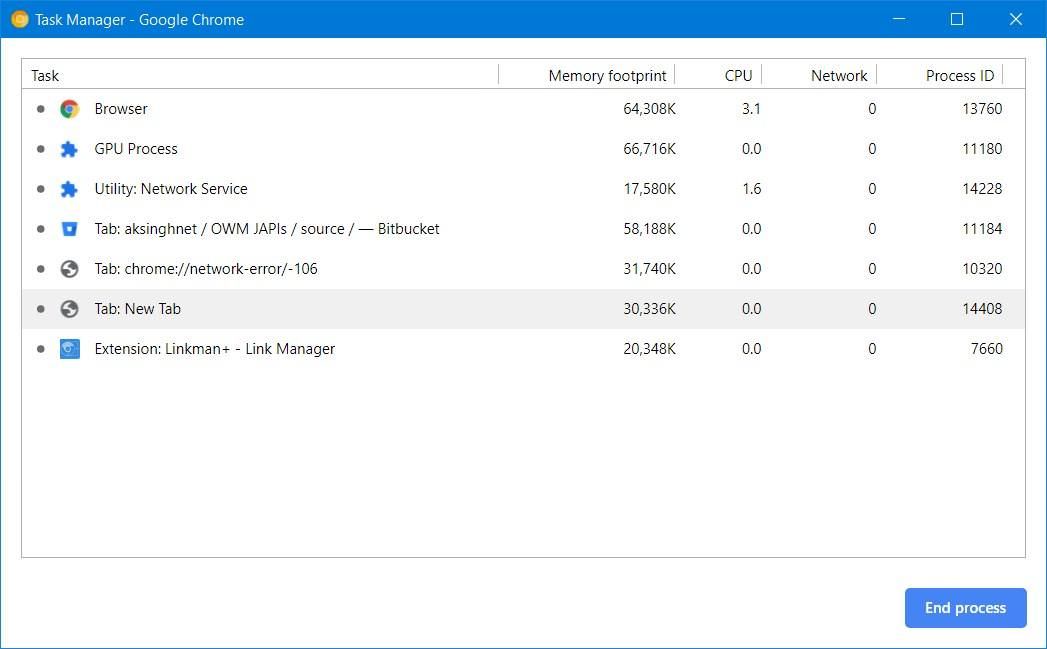Image resolution: width=1047 pixels, height=649 pixels.
Task: Select Utility: Network Service task
Action: 523,189
